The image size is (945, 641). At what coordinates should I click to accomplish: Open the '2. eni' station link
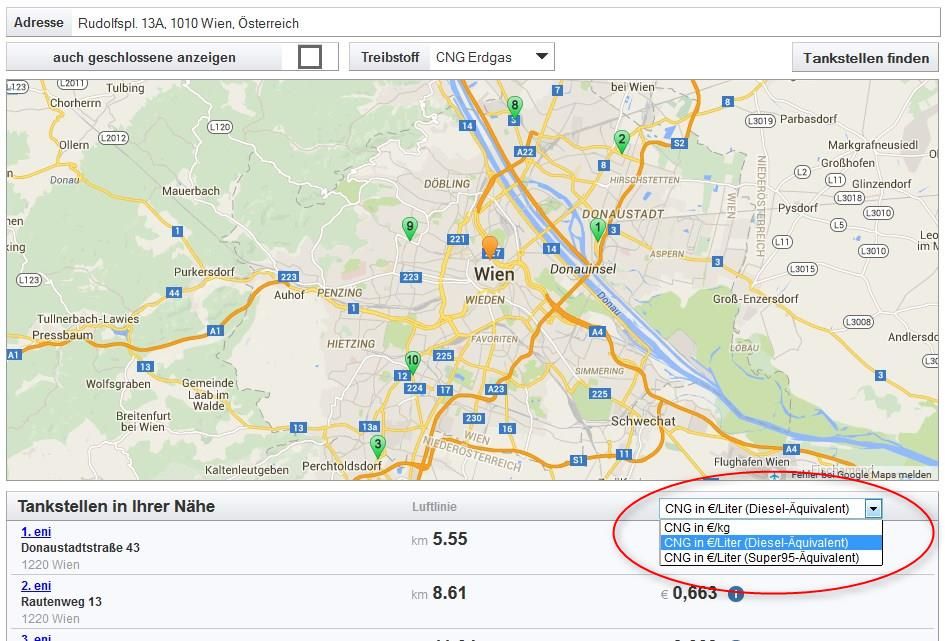(36, 586)
